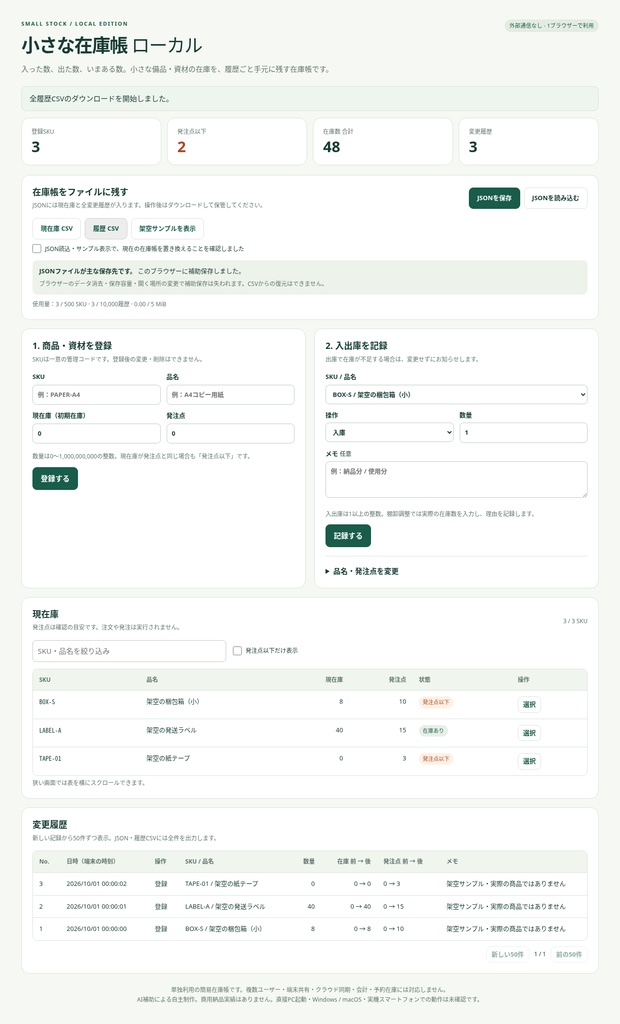The image size is (620, 1024).
Task: Click the timestamp 2026/10/01 00:00:02
Action: pos(97,884)
